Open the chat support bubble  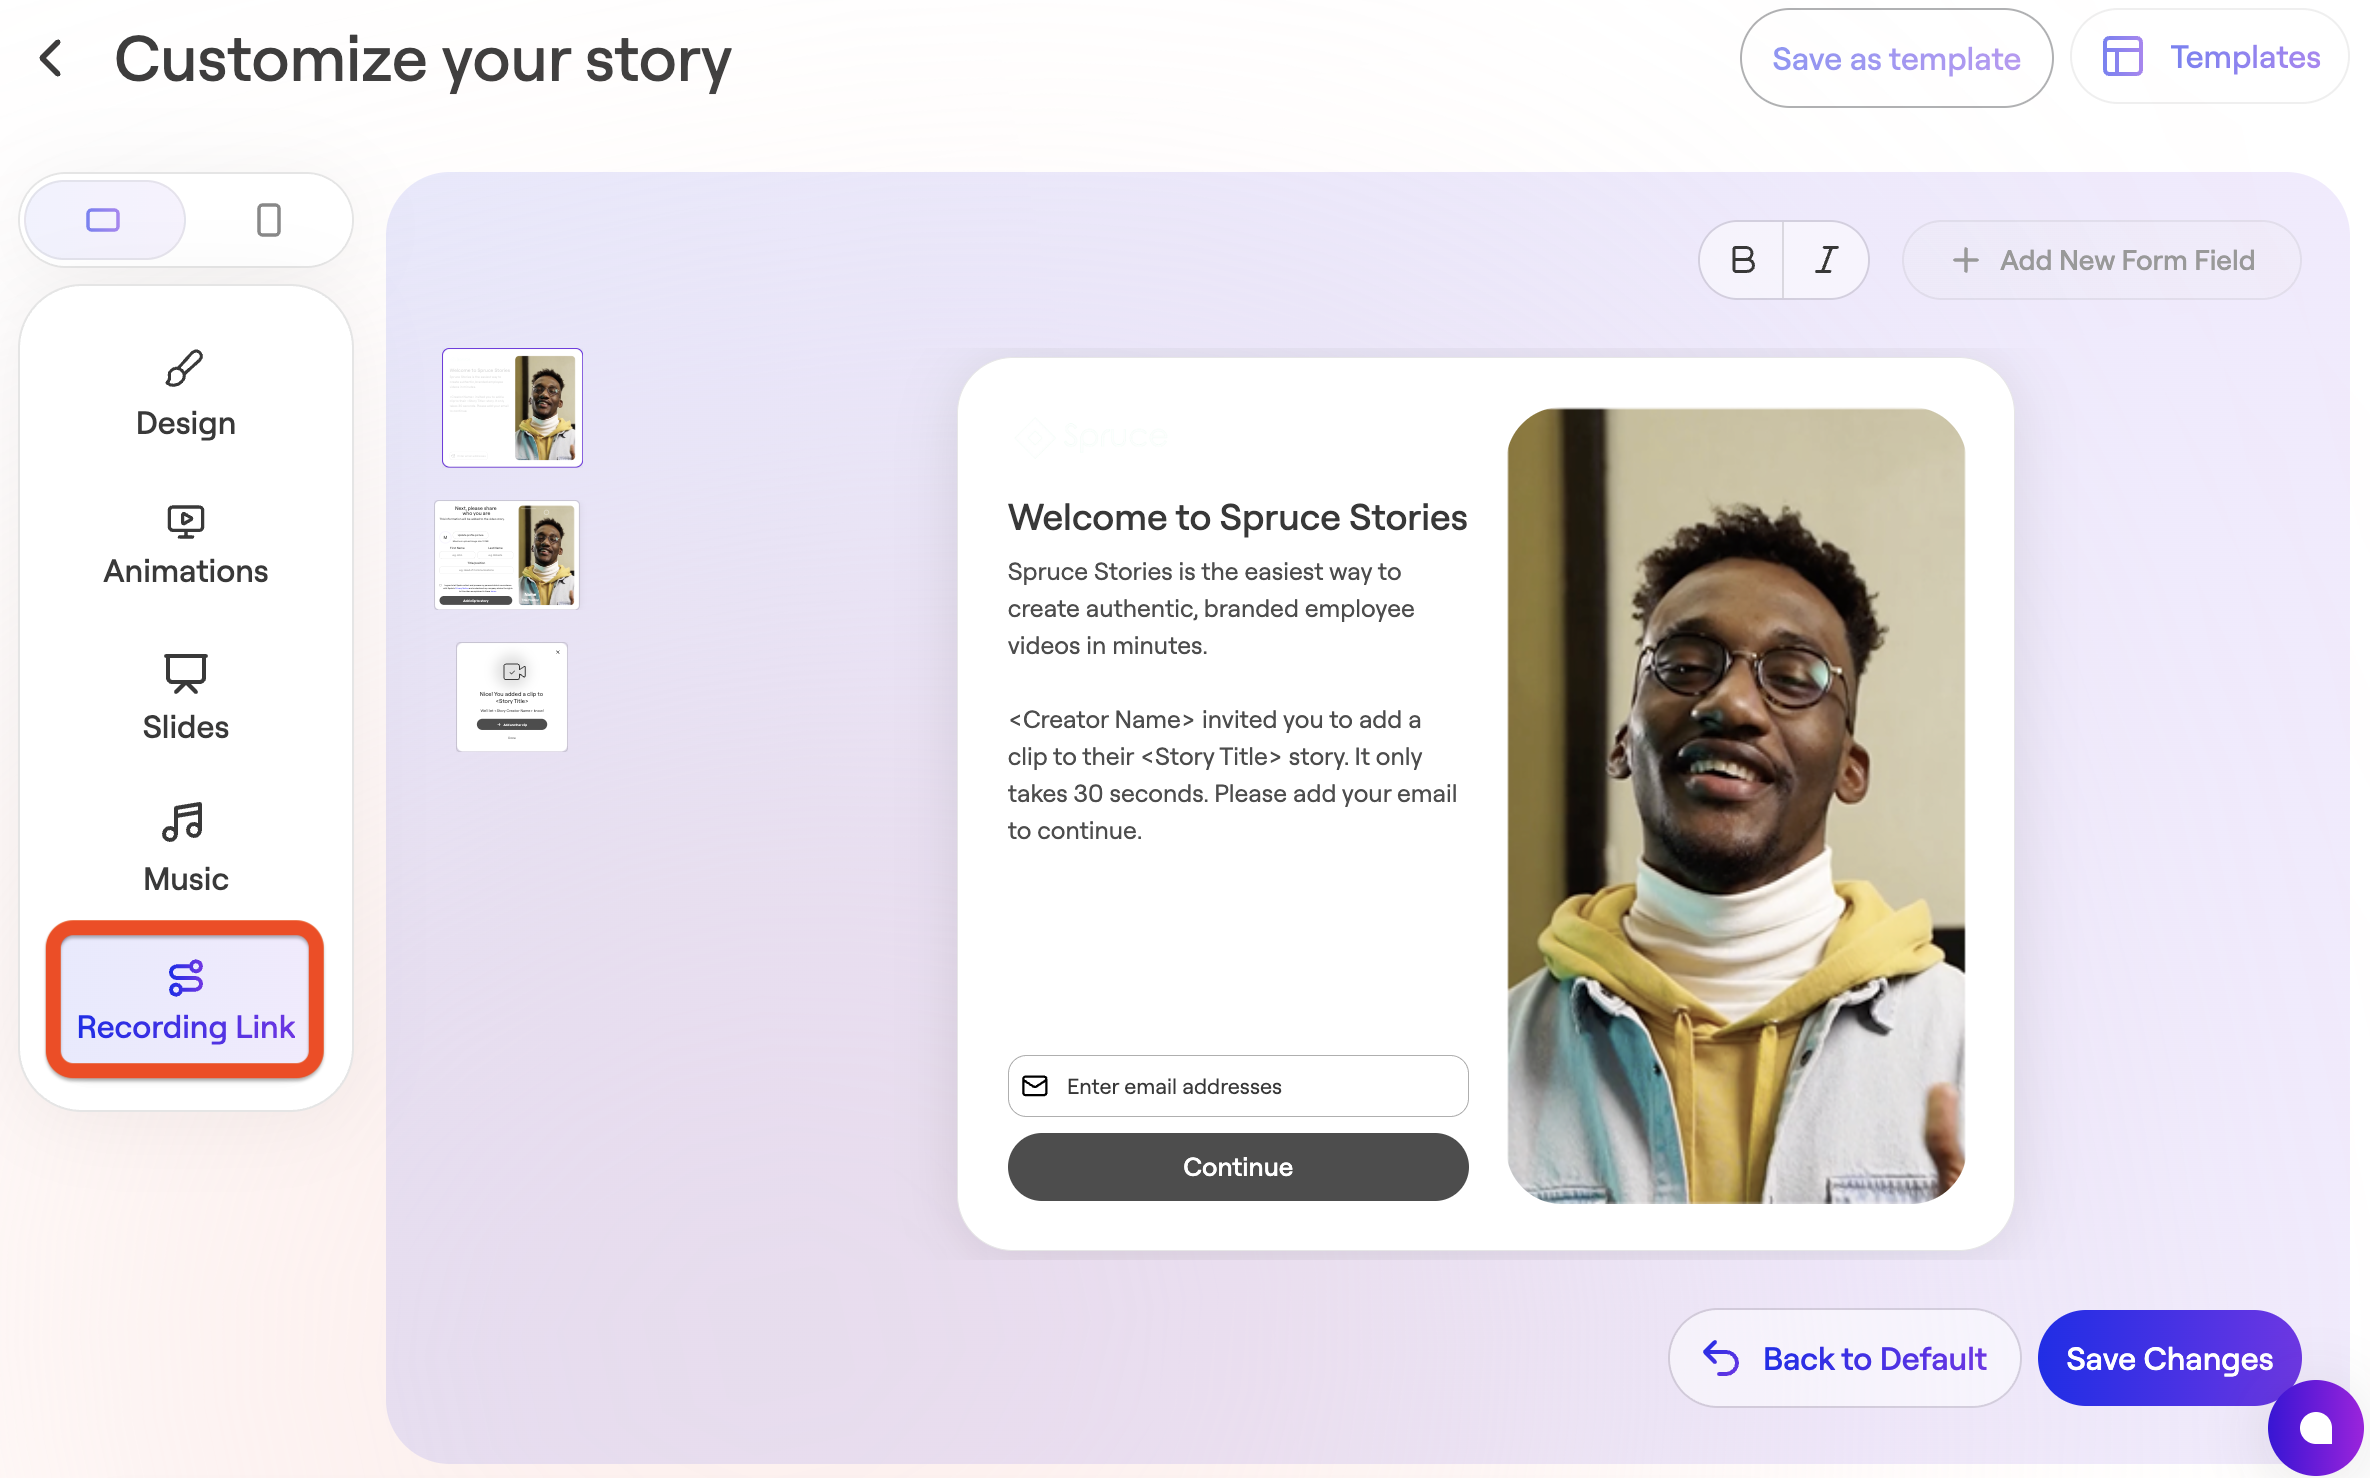[x=2315, y=1428]
